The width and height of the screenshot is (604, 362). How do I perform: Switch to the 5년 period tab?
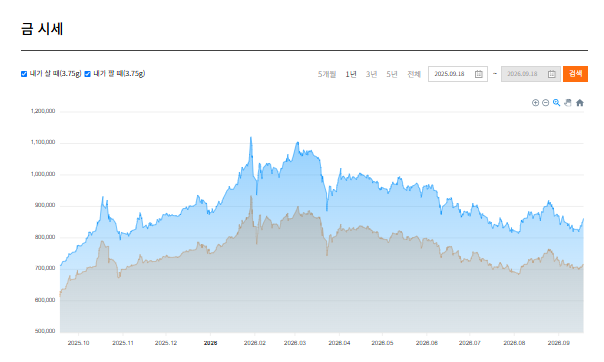[392, 74]
